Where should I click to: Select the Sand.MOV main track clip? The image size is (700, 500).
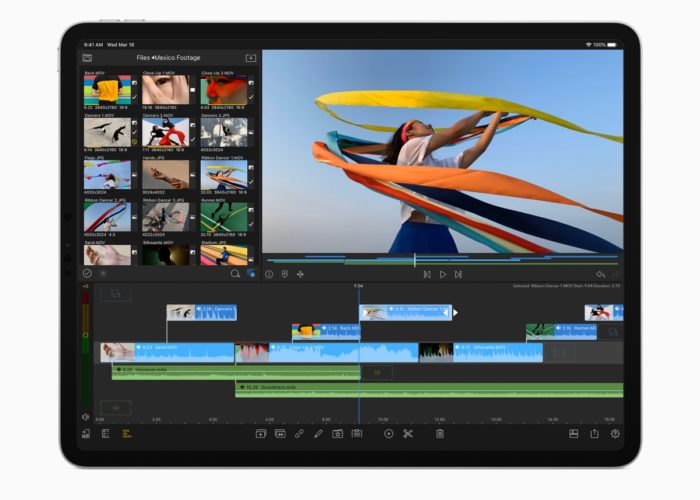(167, 352)
